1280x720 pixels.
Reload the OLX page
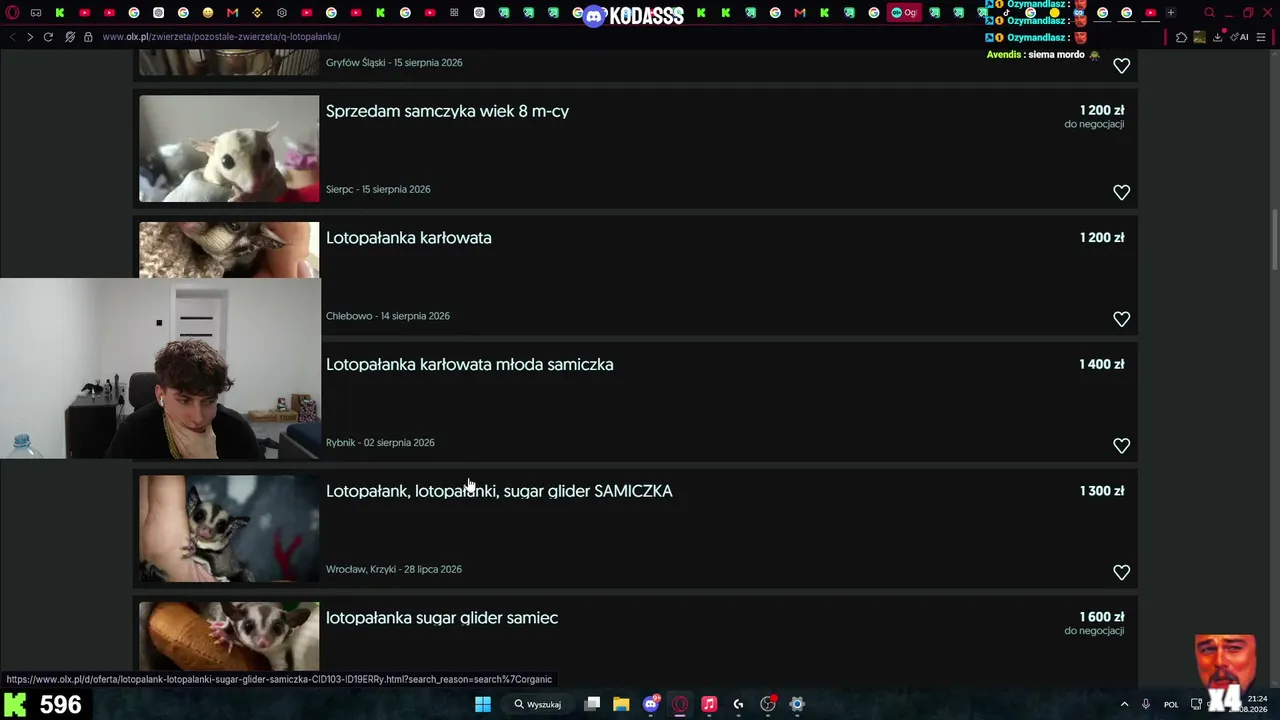[48, 37]
